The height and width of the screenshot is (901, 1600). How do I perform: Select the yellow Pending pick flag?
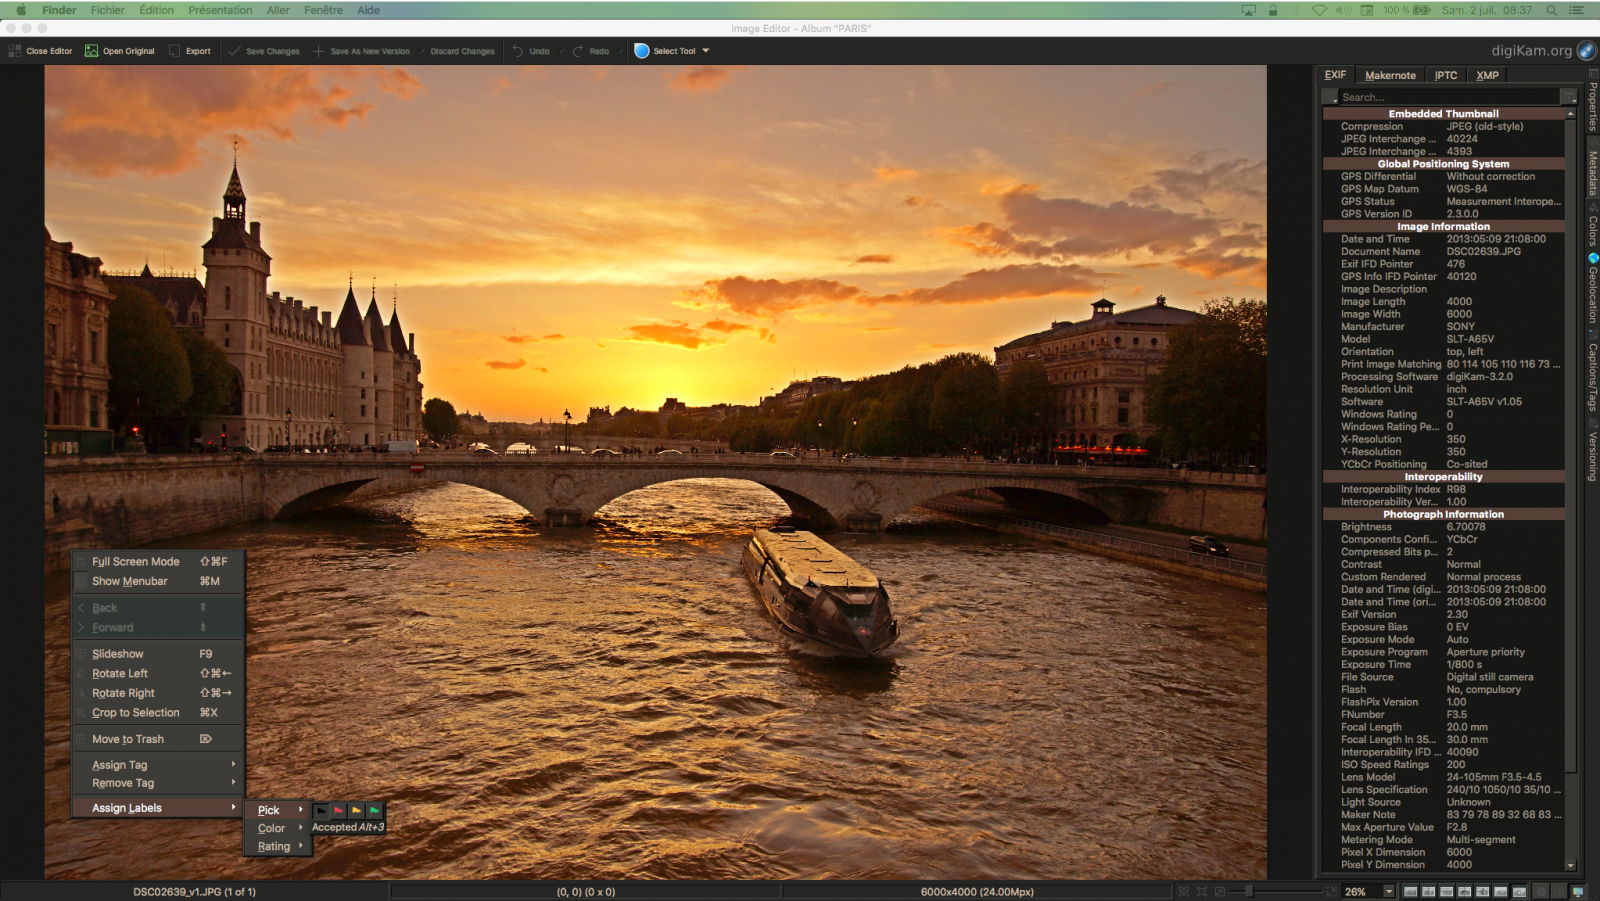point(356,811)
